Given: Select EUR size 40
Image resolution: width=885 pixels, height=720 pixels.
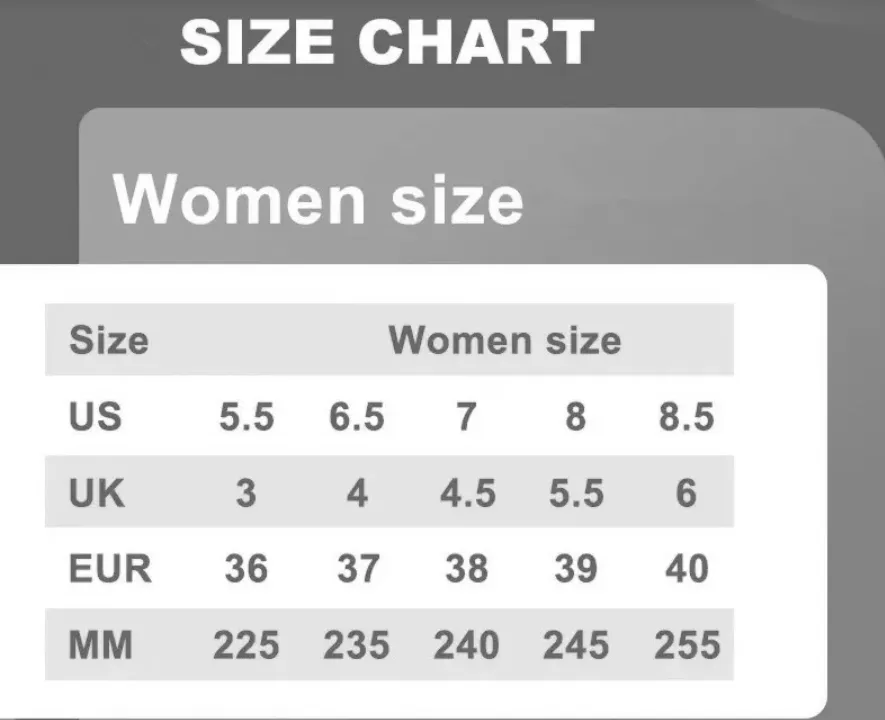Looking at the screenshot, I should 687,568.
